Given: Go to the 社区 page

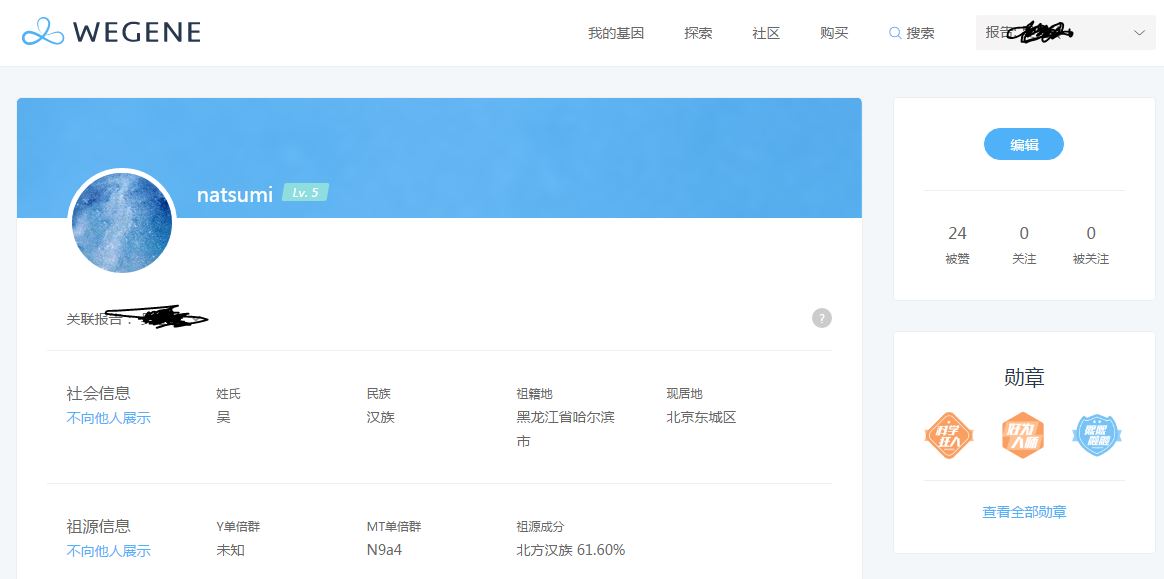Looking at the screenshot, I should point(766,33).
